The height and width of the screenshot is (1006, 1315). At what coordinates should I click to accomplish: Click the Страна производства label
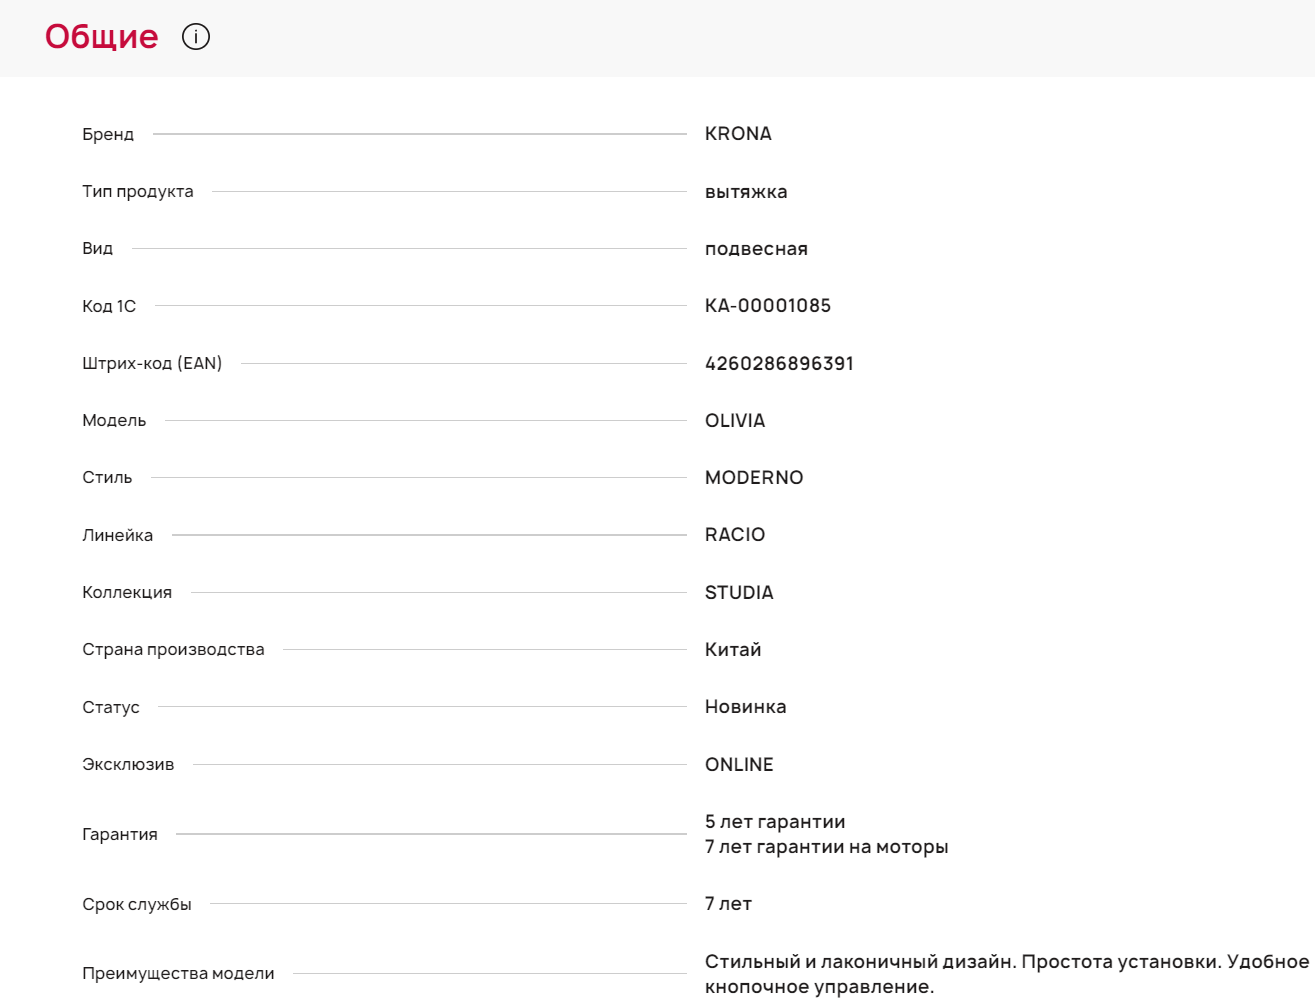pos(173,650)
